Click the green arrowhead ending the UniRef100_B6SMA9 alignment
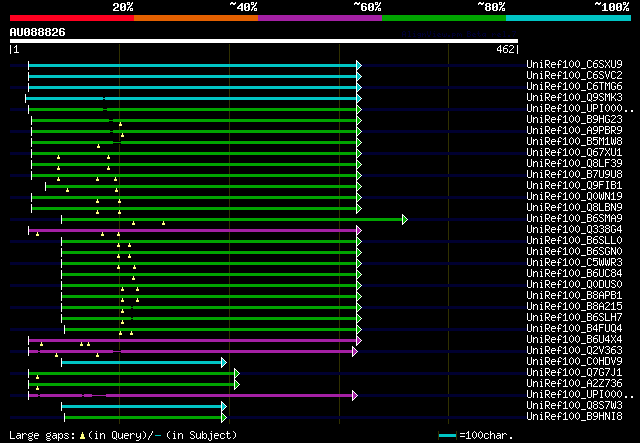This screenshot has height=443, width=640. click(x=405, y=220)
